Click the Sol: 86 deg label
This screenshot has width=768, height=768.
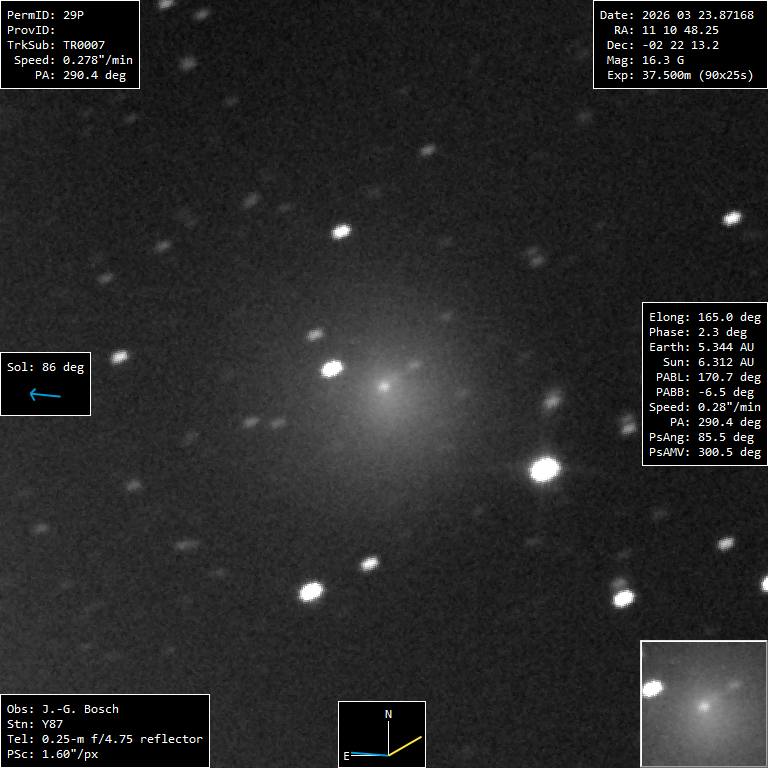coord(46,367)
